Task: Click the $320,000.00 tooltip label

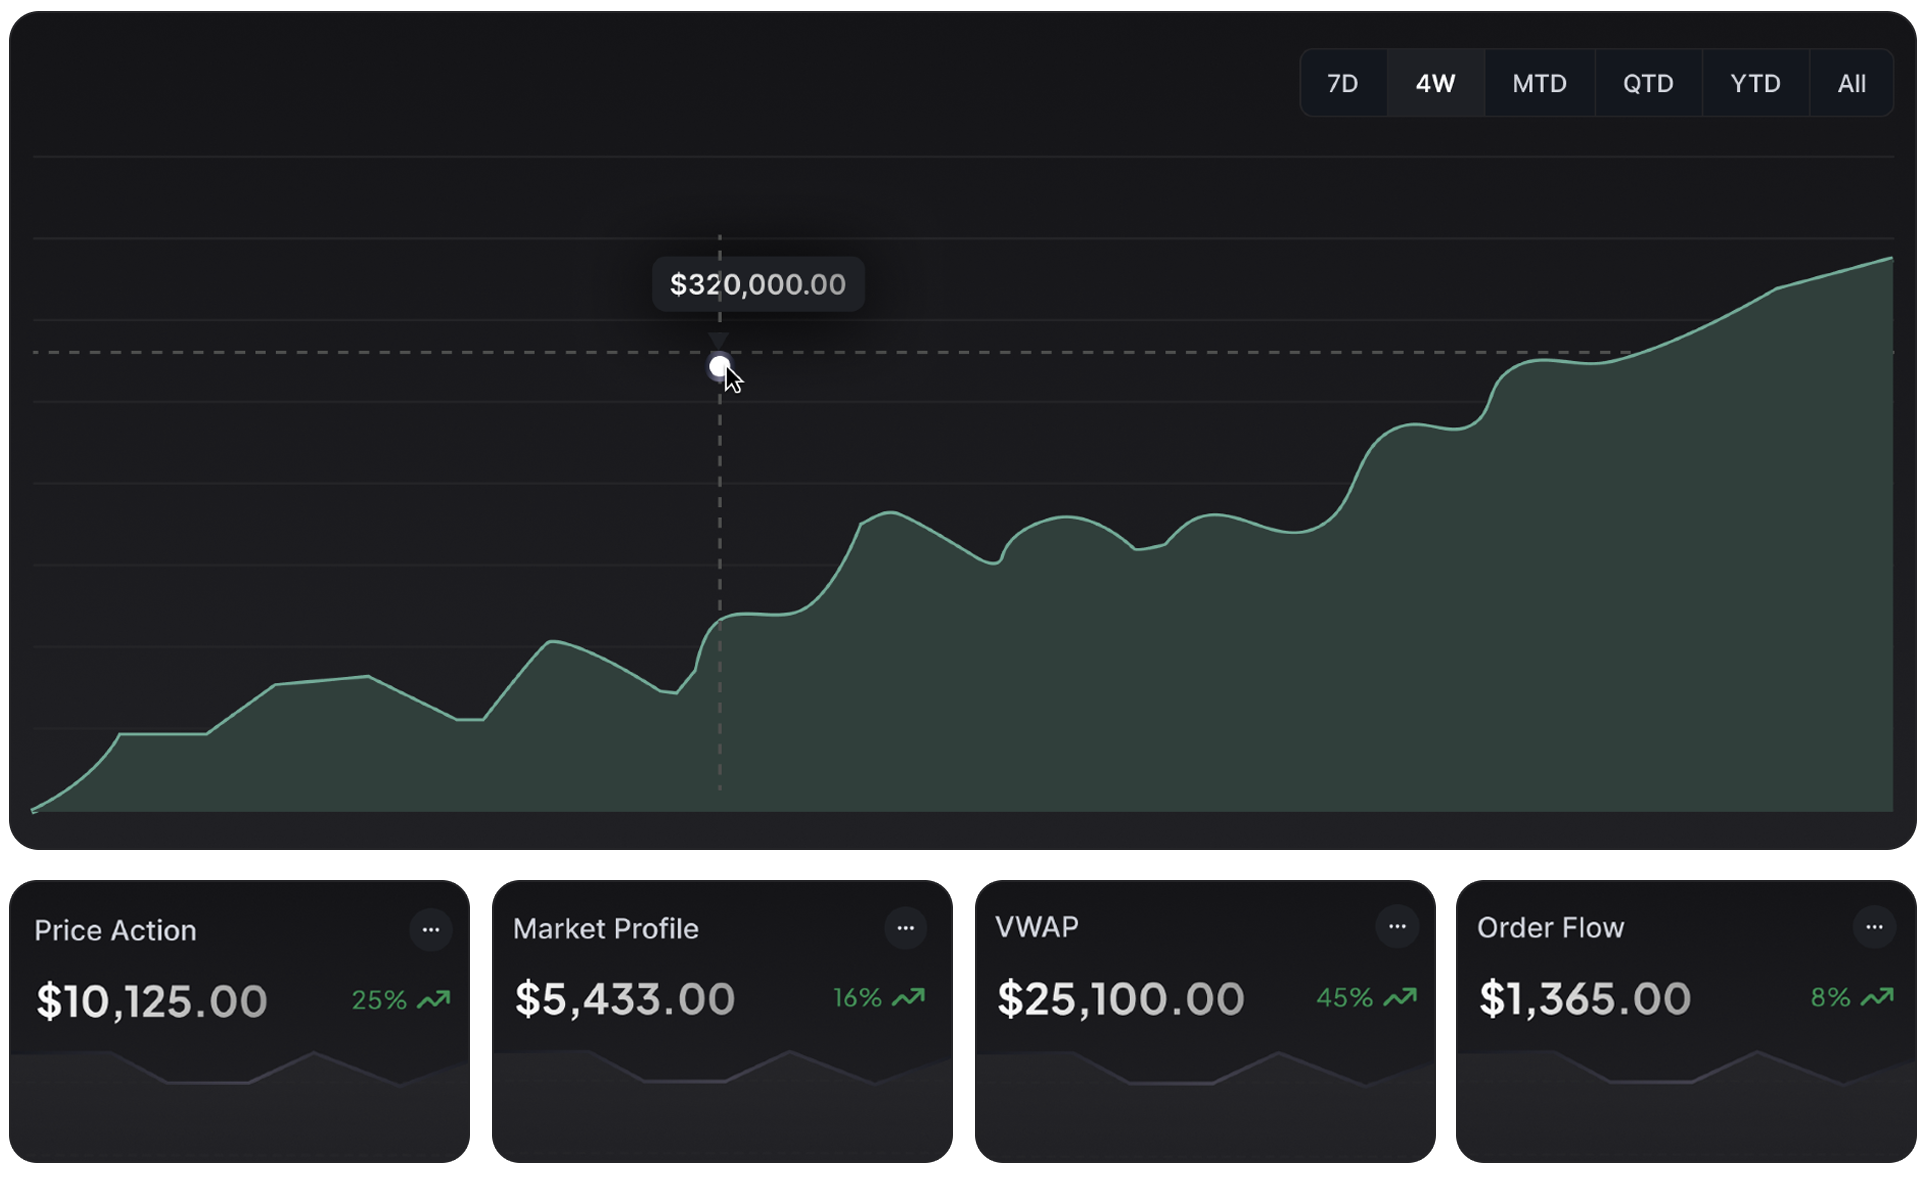Action: (x=757, y=284)
